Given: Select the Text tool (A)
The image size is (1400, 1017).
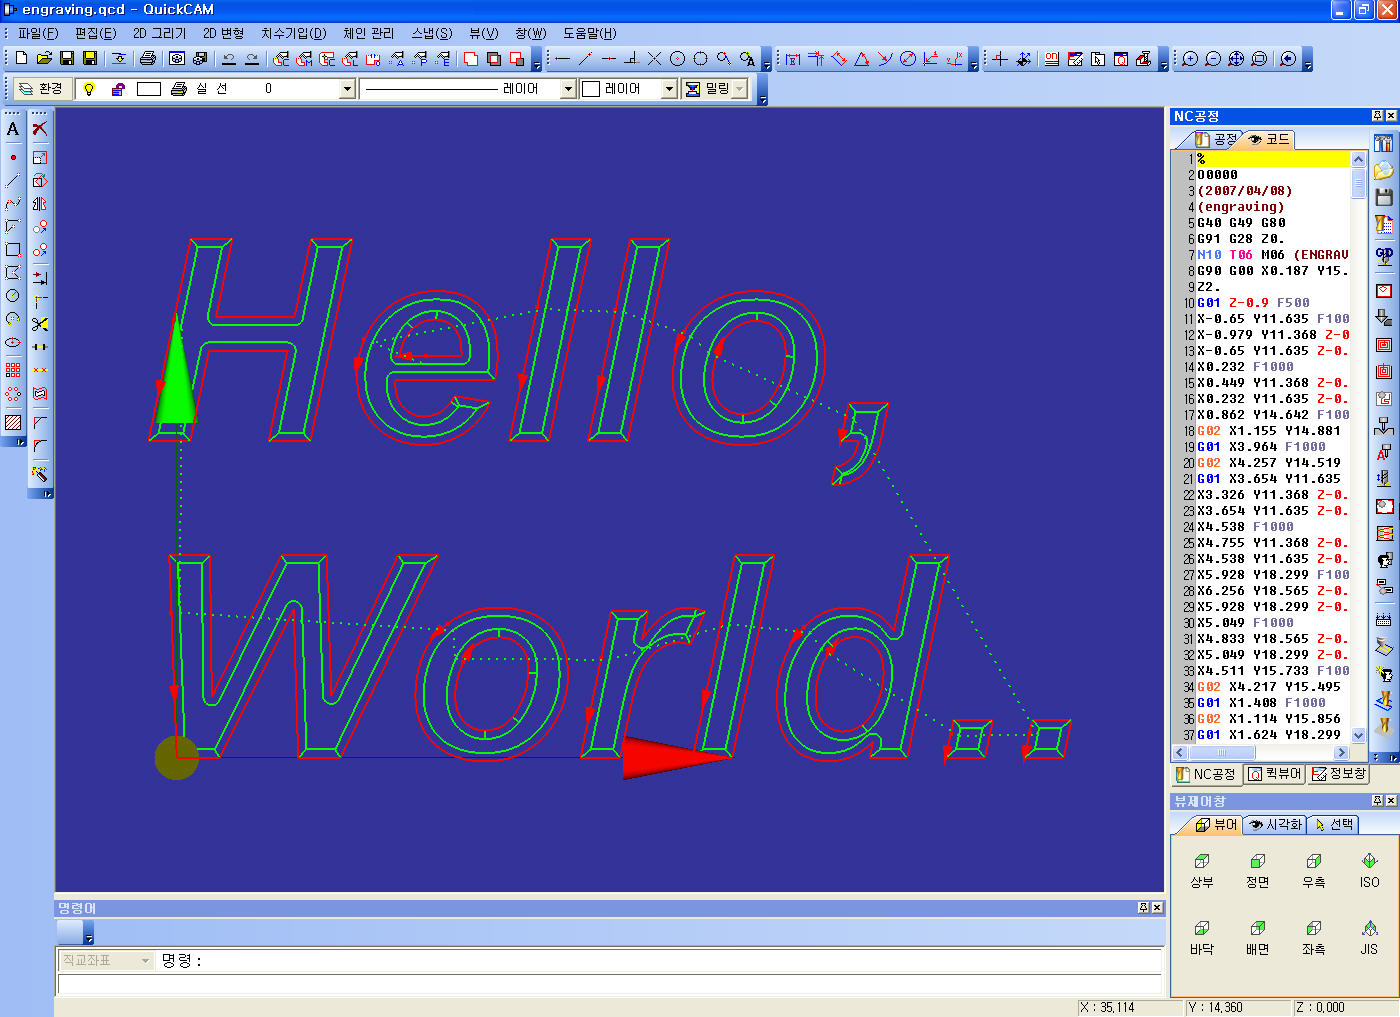Looking at the screenshot, I should point(13,129).
